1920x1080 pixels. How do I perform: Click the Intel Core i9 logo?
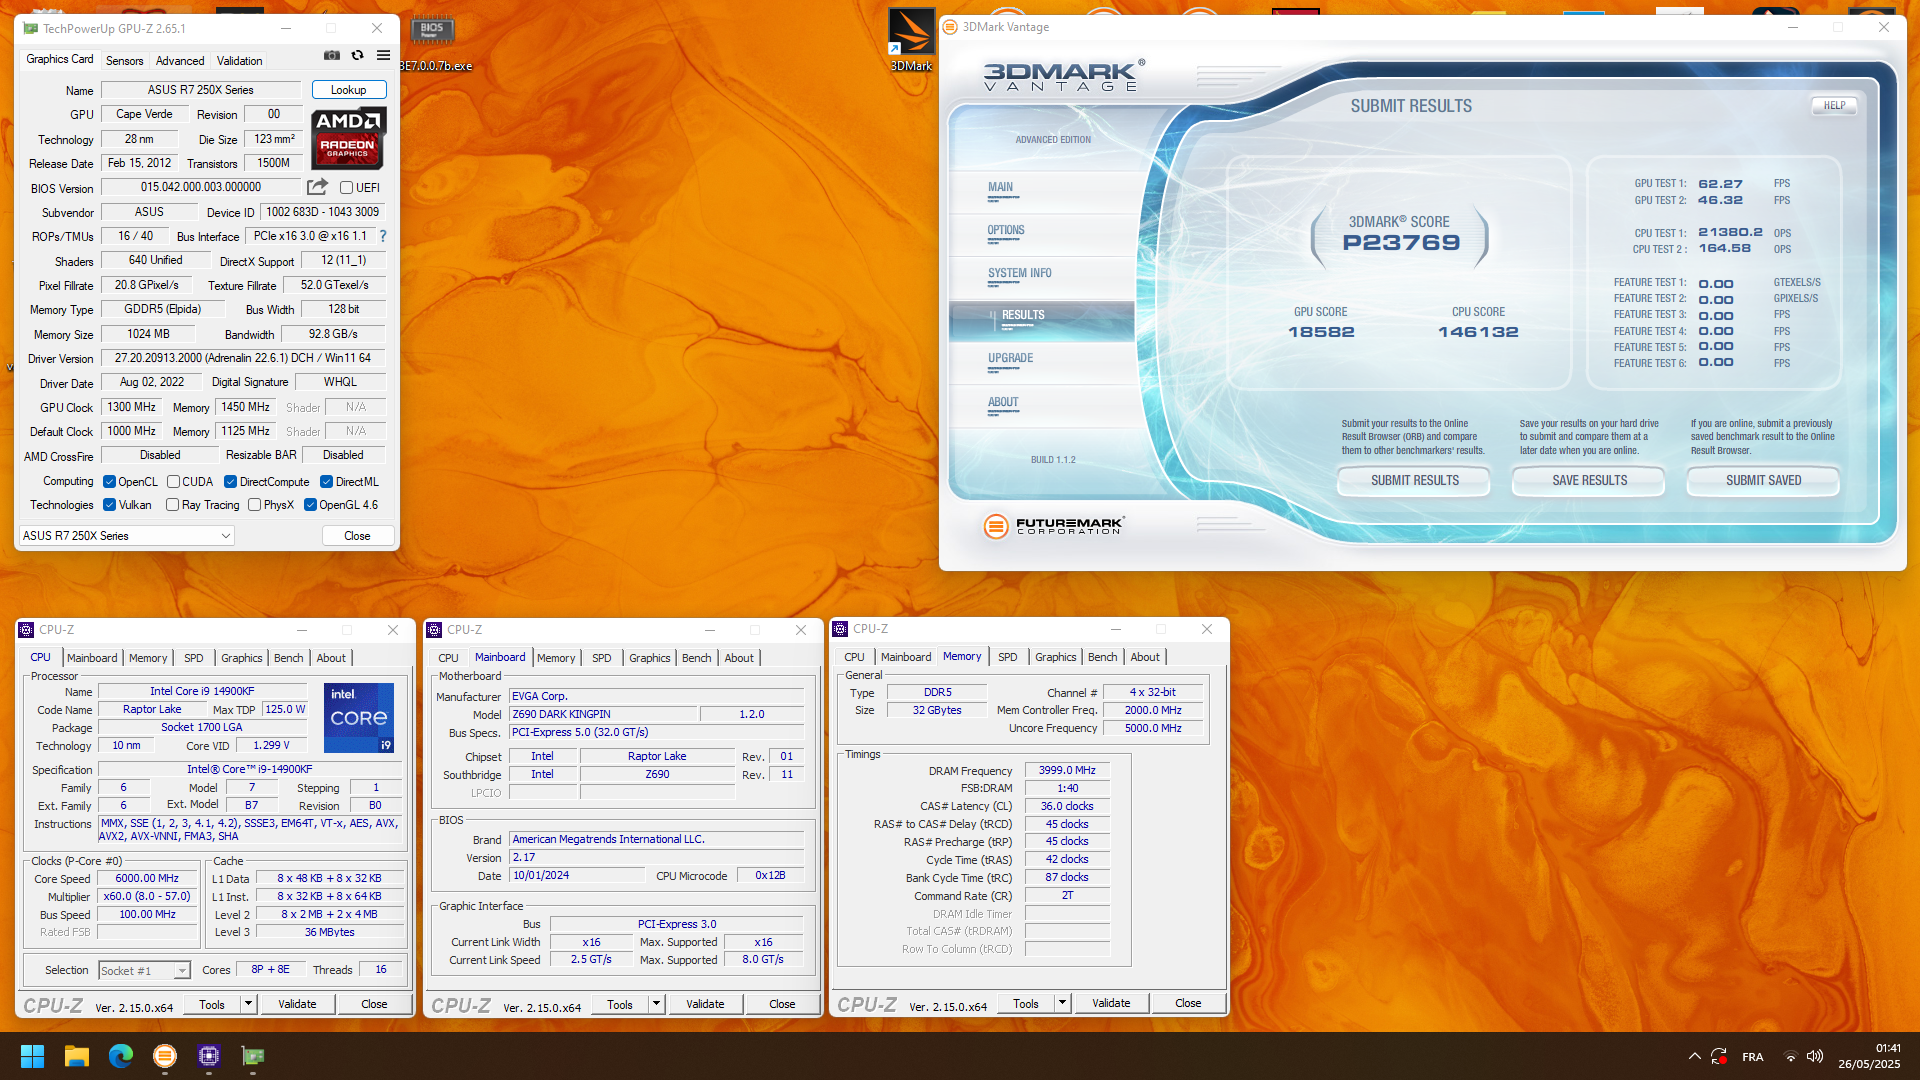coord(359,718)
